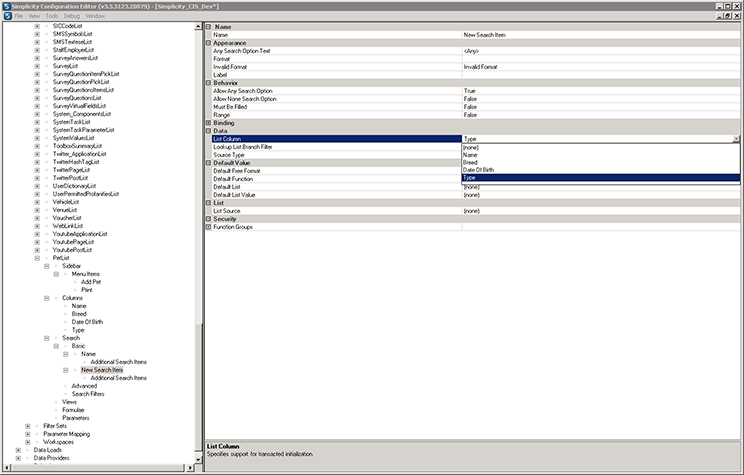
Task: Select the Advanced search node
Action: [x=84, y=386]
